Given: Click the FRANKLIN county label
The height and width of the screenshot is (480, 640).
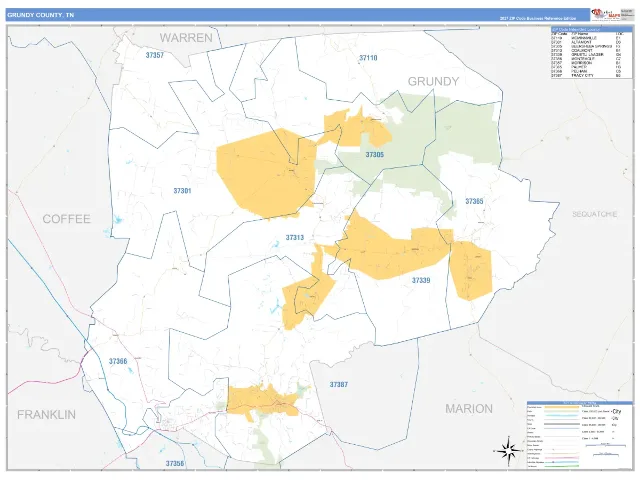Looking at the screenshot, I should (47, 415).
